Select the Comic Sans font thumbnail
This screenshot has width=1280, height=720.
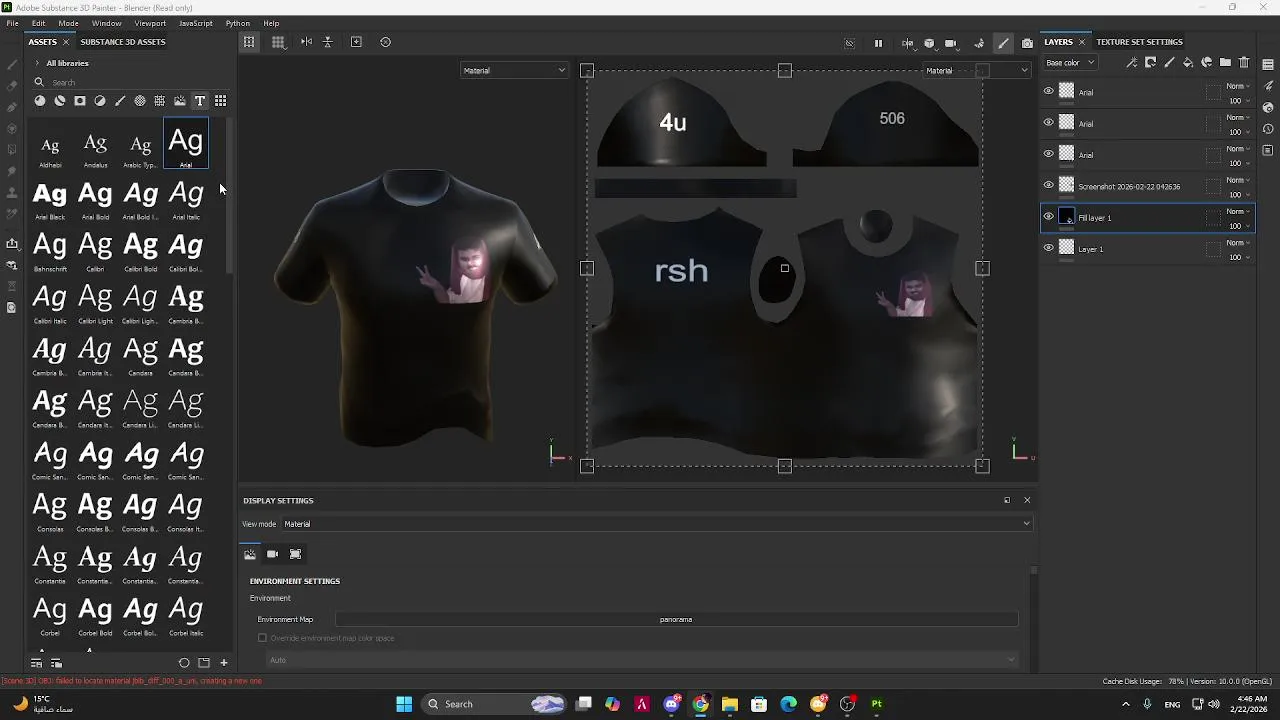click(50, 459)
